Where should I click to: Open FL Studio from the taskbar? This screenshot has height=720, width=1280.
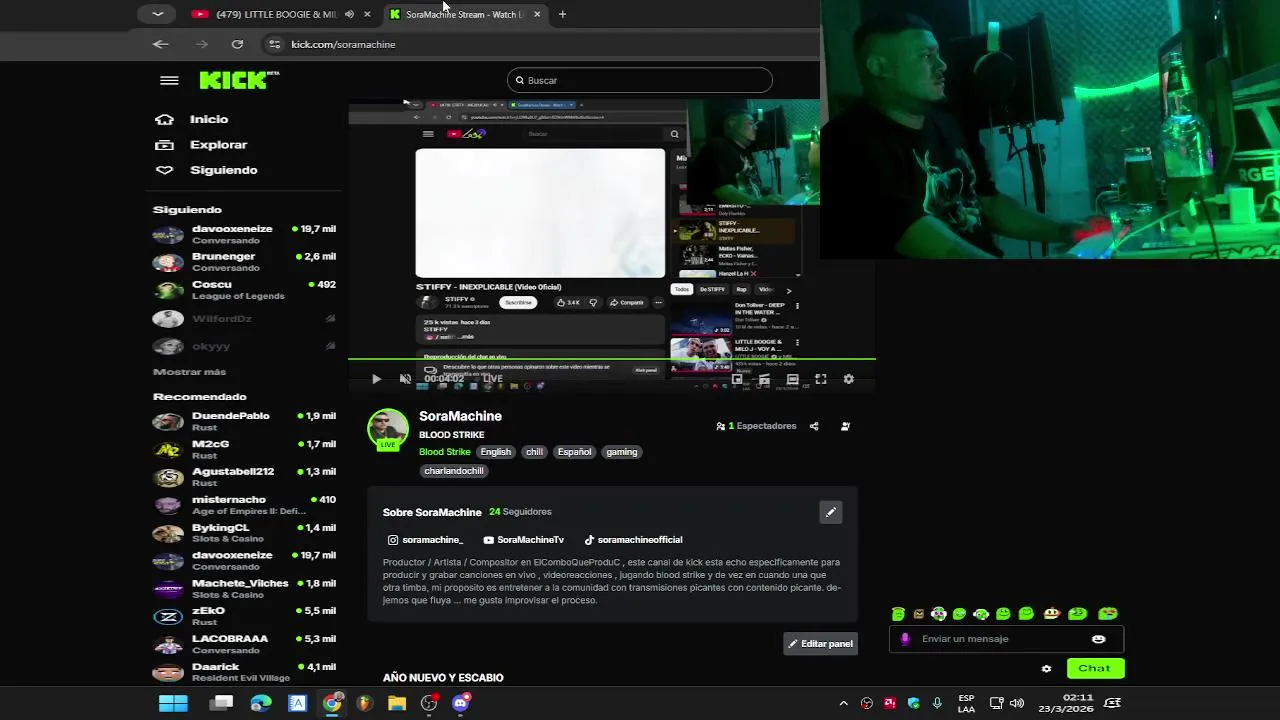point(364,703)
